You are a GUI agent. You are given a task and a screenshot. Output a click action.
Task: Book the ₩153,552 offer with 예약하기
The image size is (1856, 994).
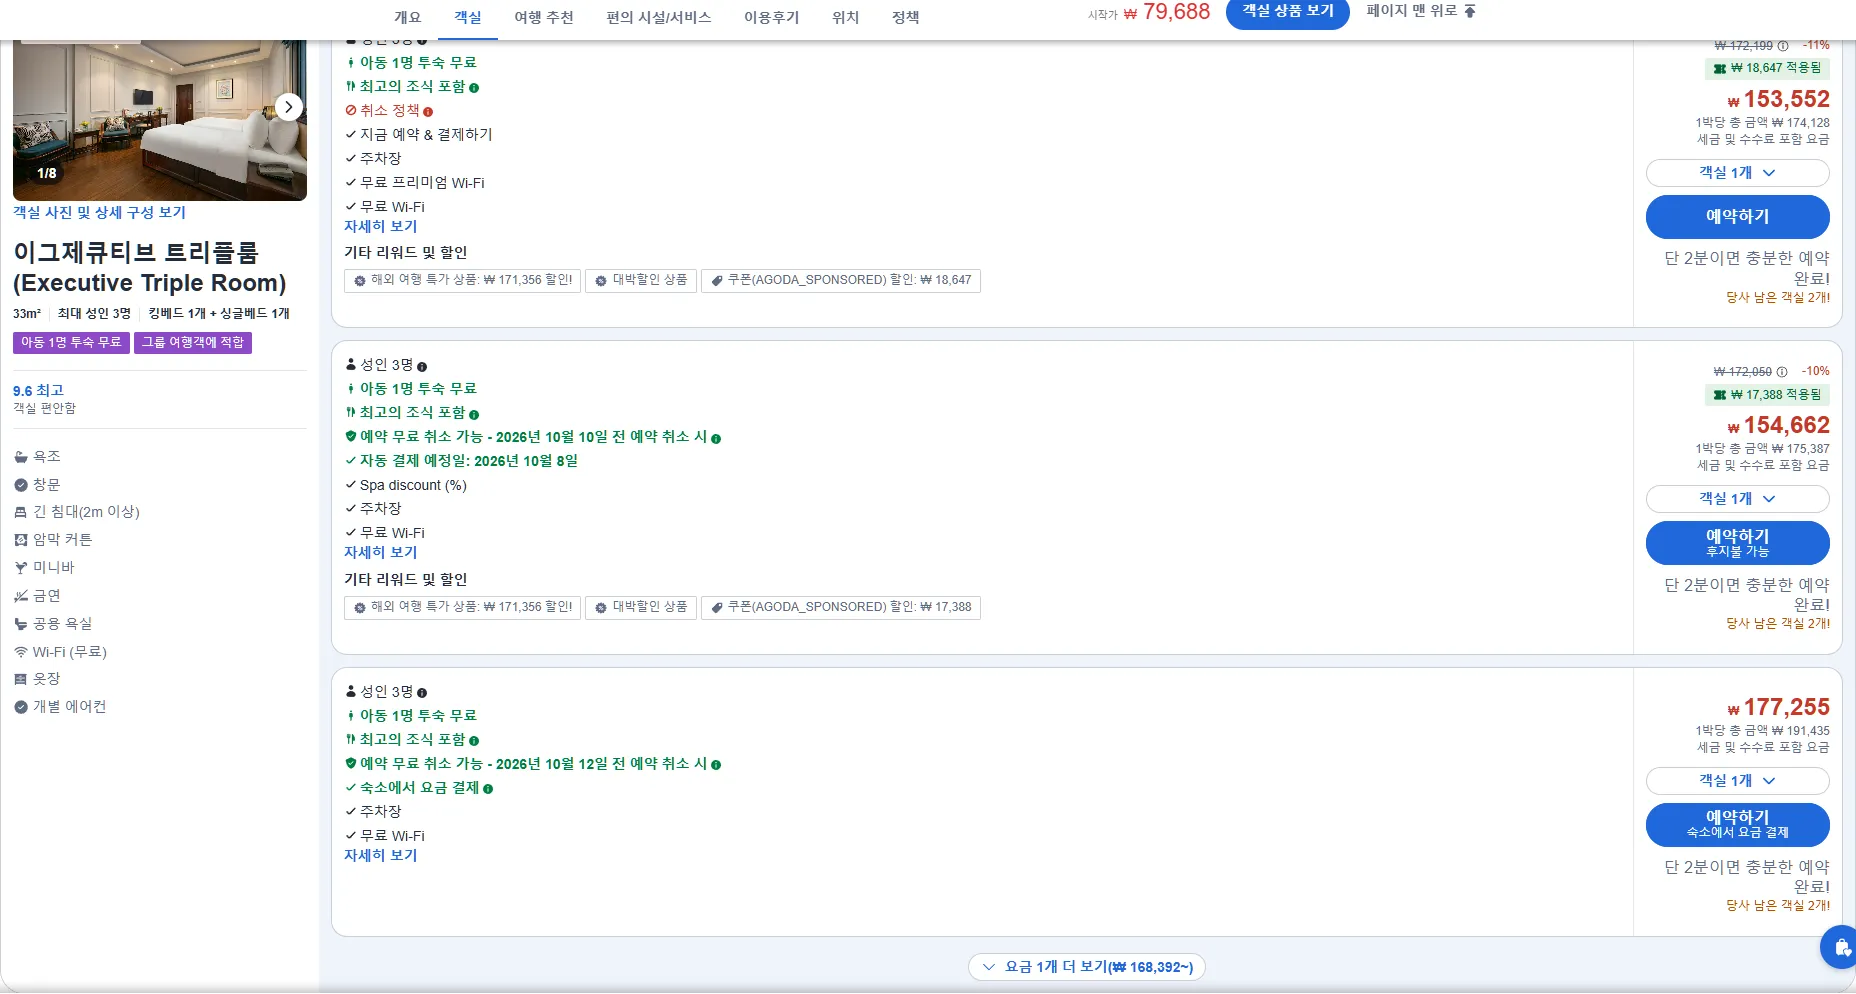pos(1737,217)
